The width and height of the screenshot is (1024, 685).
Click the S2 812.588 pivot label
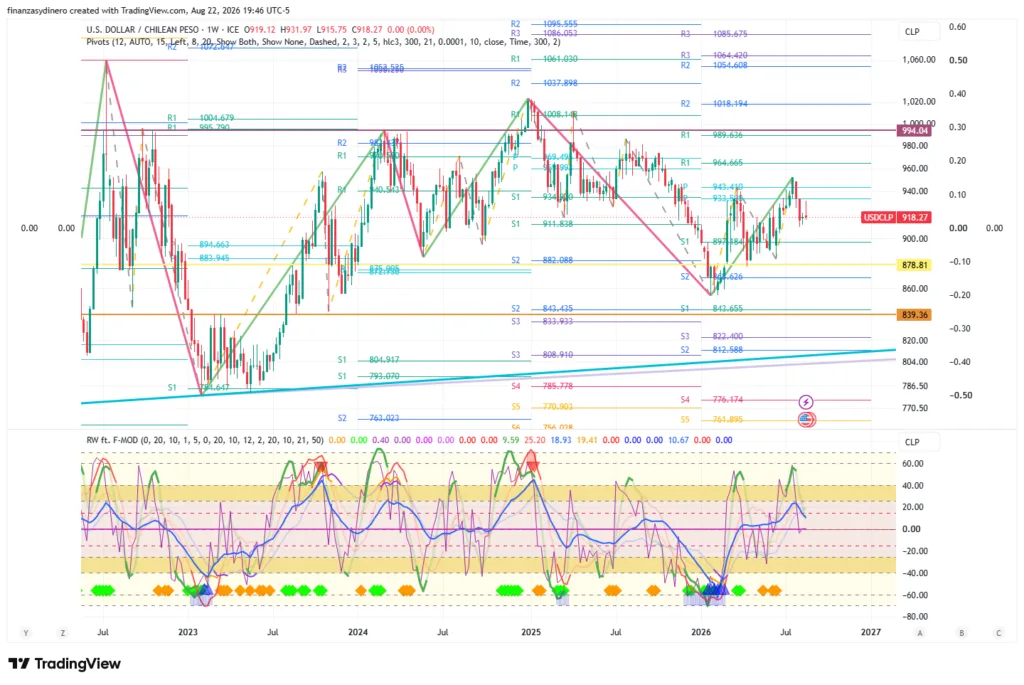(x=712, y=350)
